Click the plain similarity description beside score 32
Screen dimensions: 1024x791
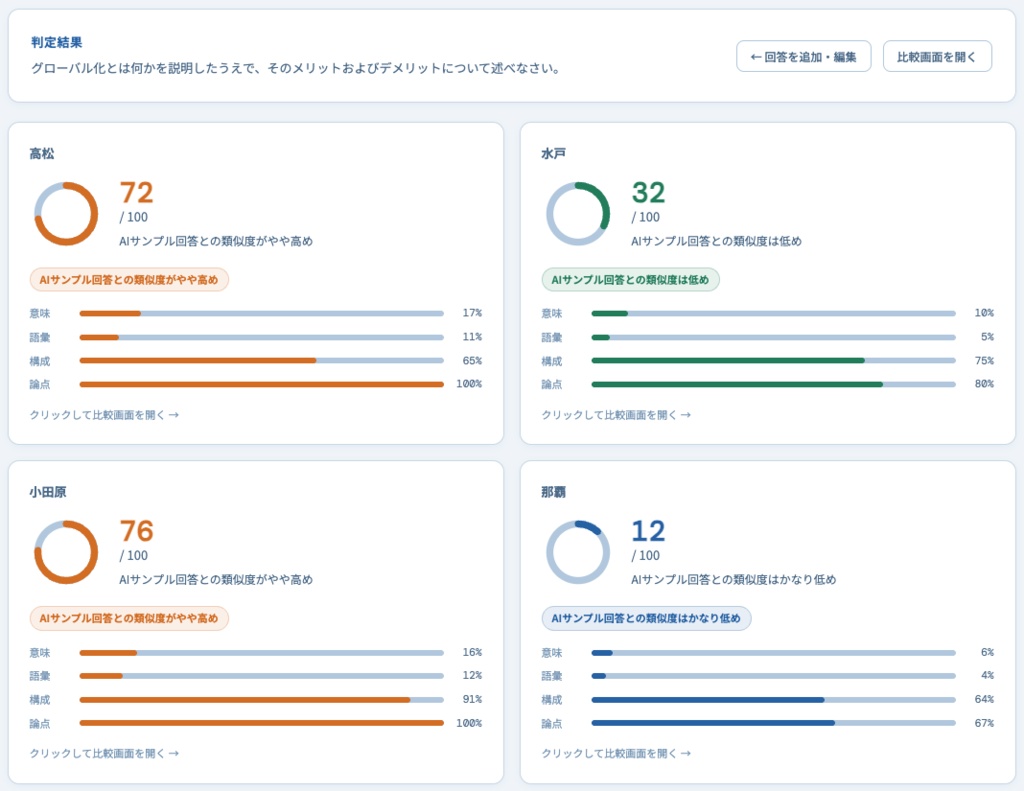click(x=716, y=241)
